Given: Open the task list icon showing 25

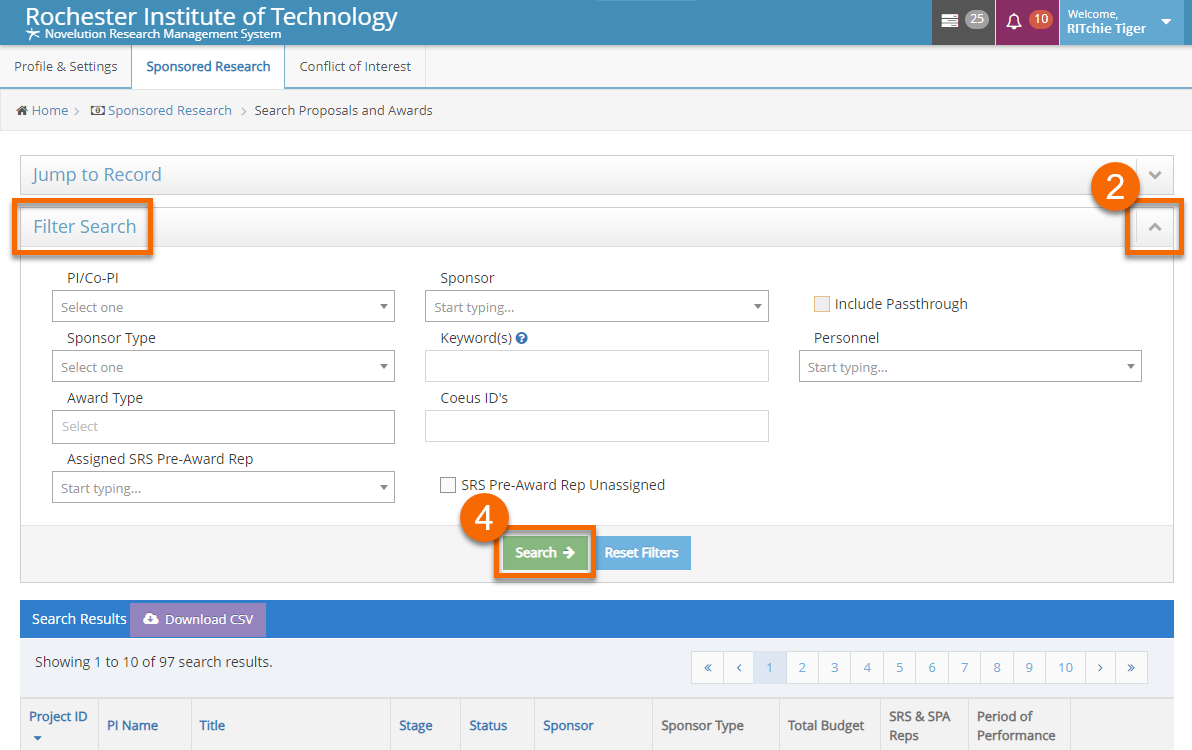Looking at the screenshot, I should point(950,21).
